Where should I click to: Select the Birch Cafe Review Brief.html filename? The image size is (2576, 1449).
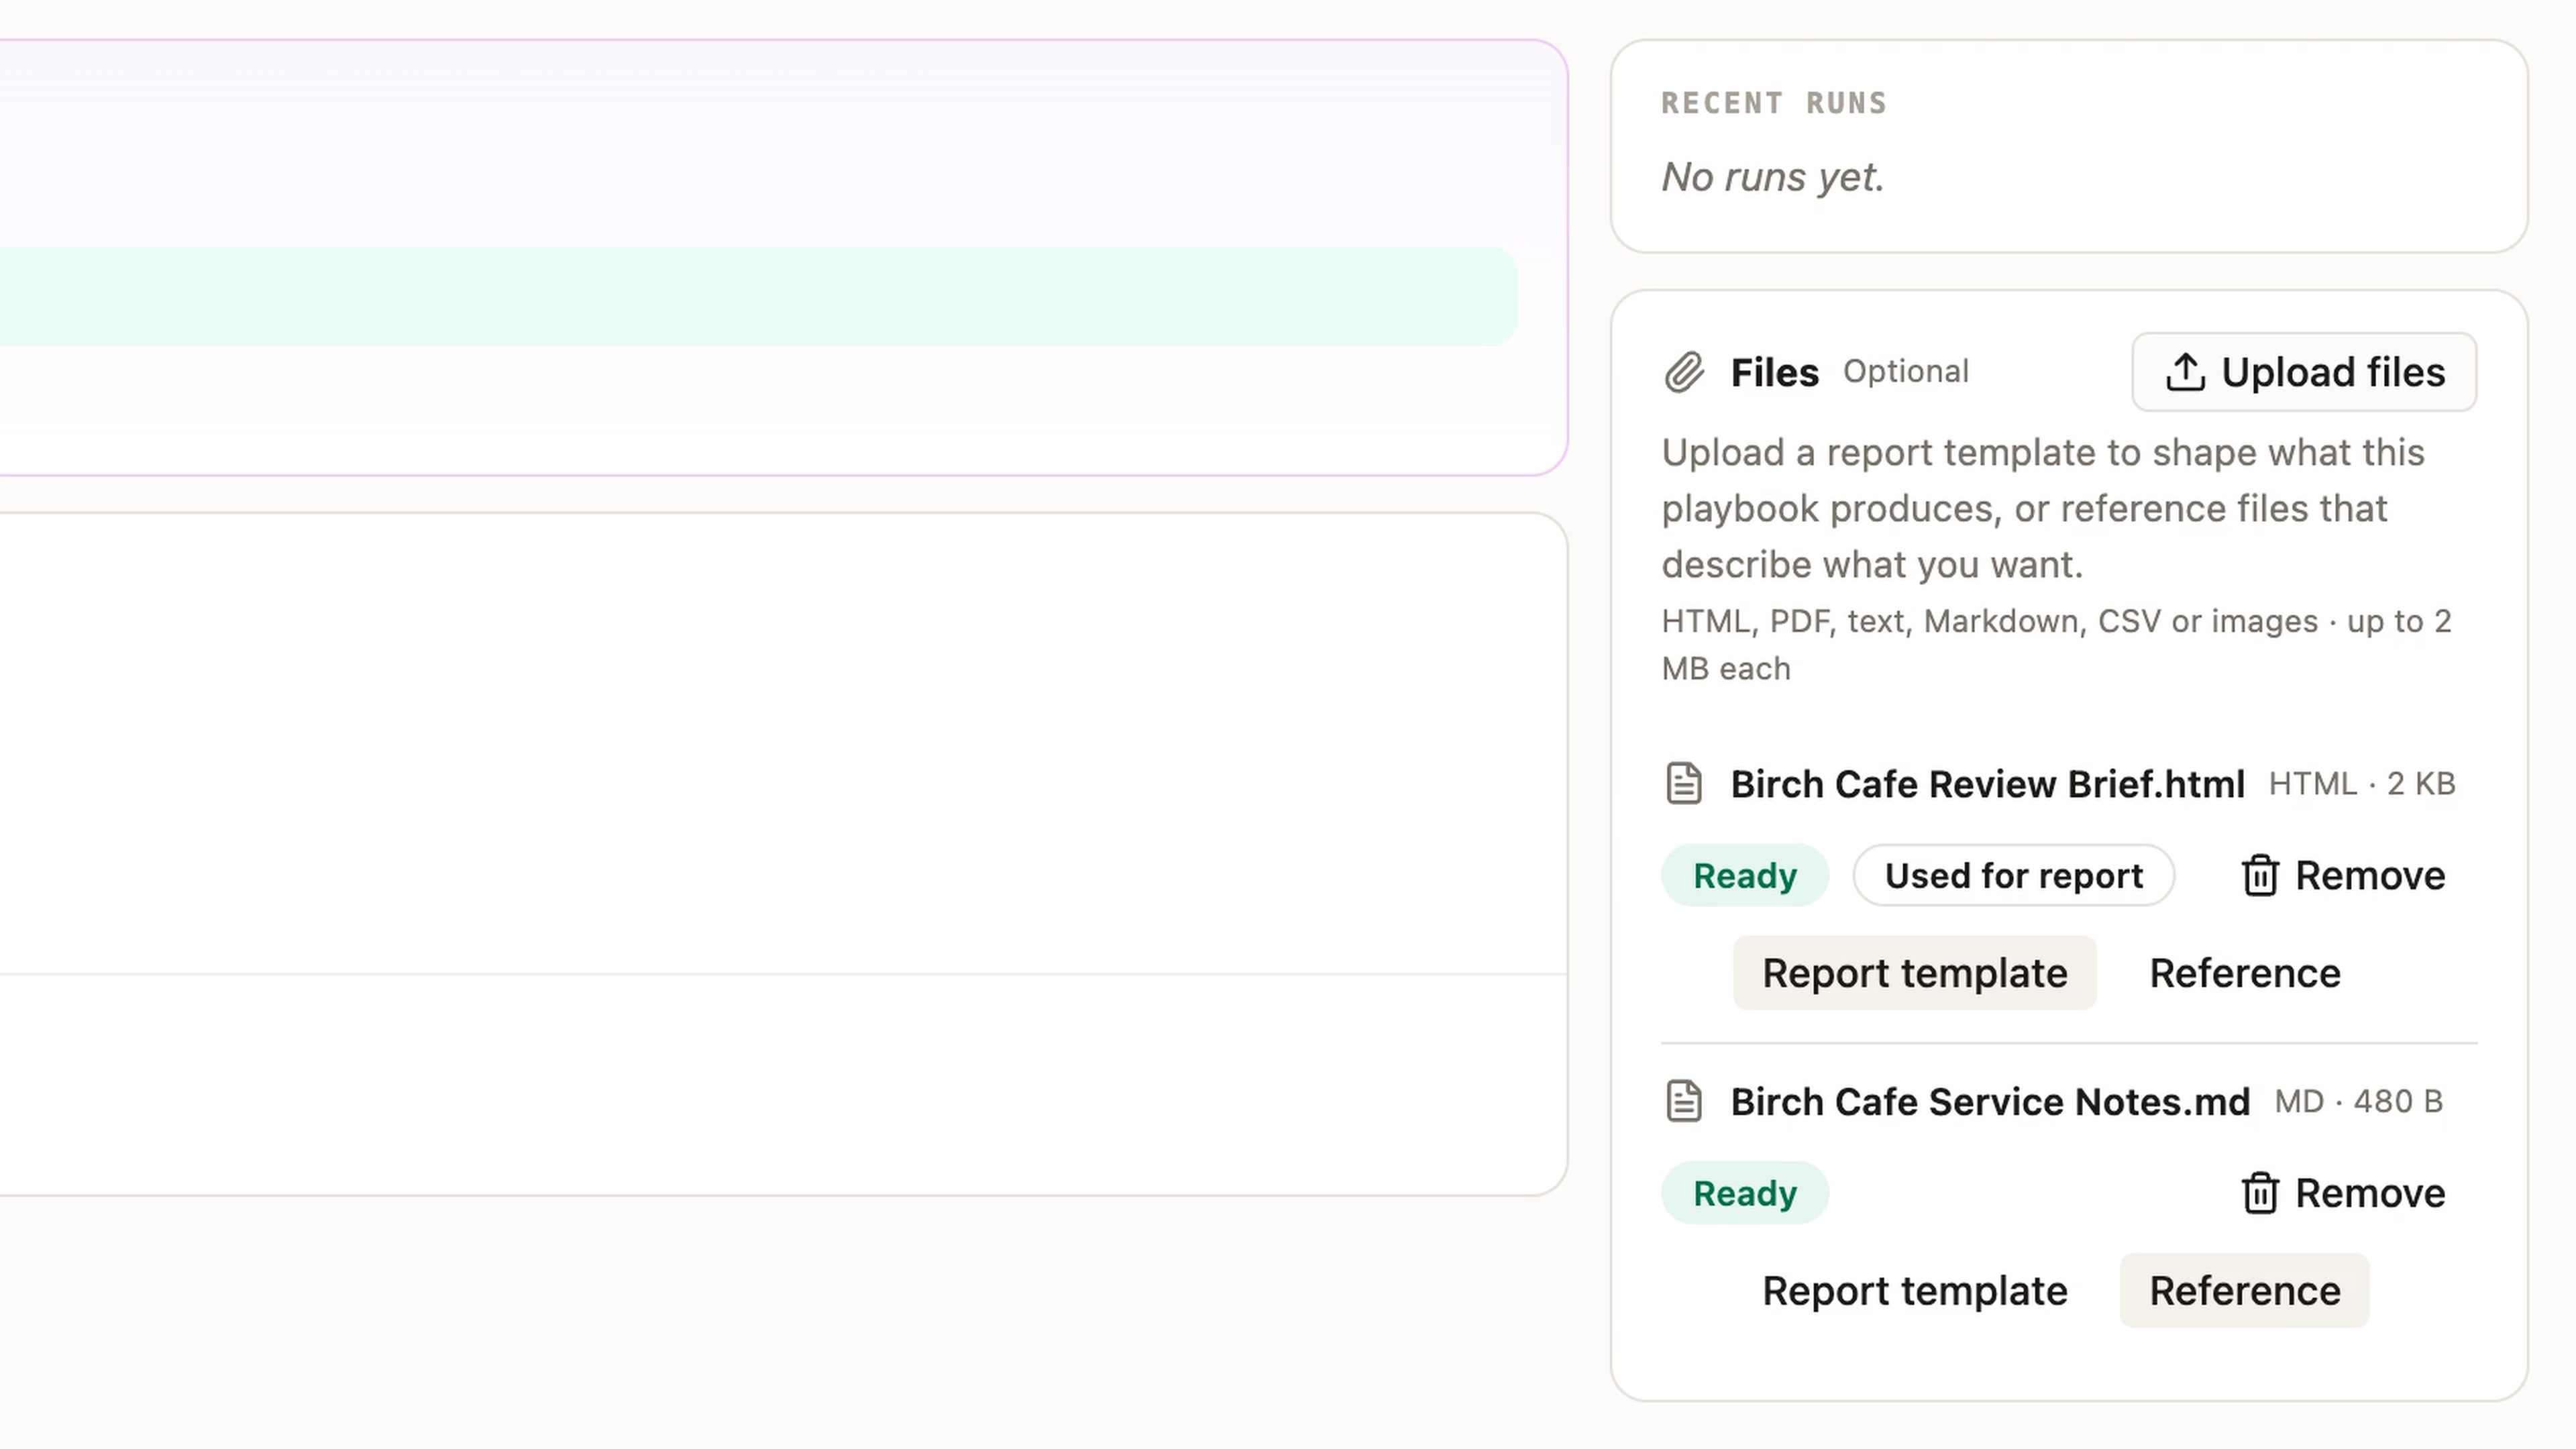point(1988,784)
